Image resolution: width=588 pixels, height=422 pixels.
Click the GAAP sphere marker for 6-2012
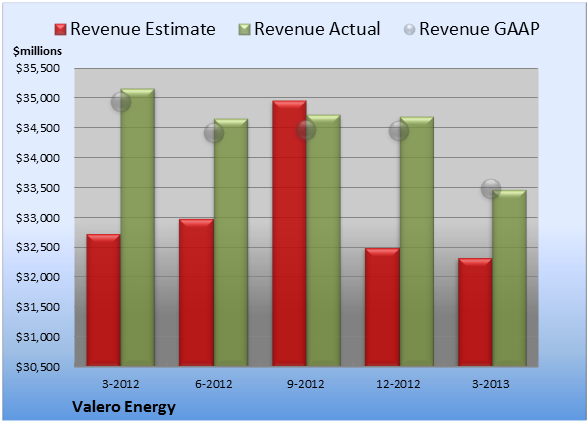tap(214, 133)
